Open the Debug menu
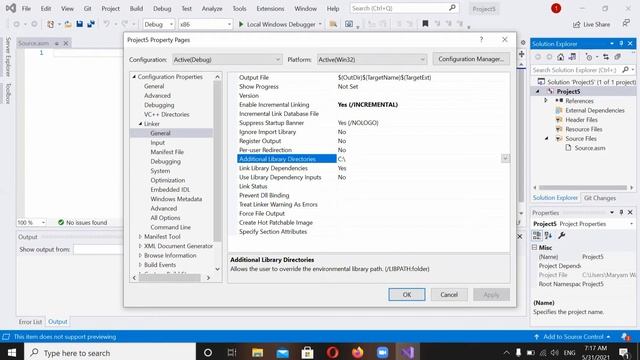The image size is (640, 360). (162, 8)
